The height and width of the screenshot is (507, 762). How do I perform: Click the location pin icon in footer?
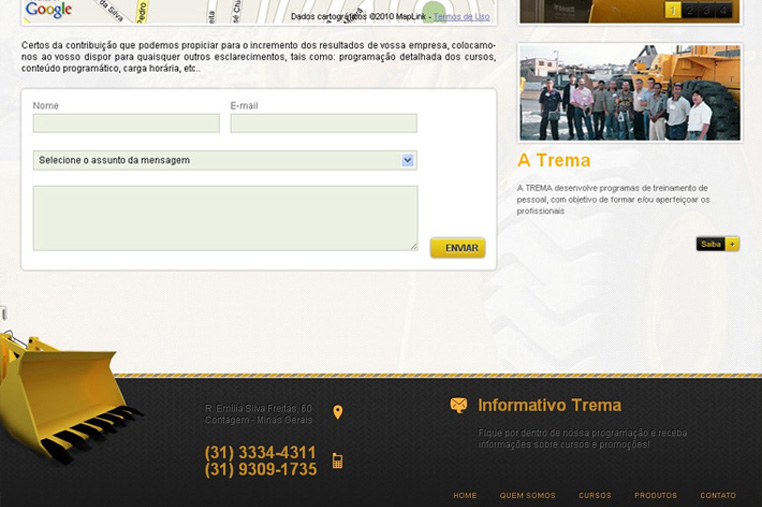[x=338, y=412]
